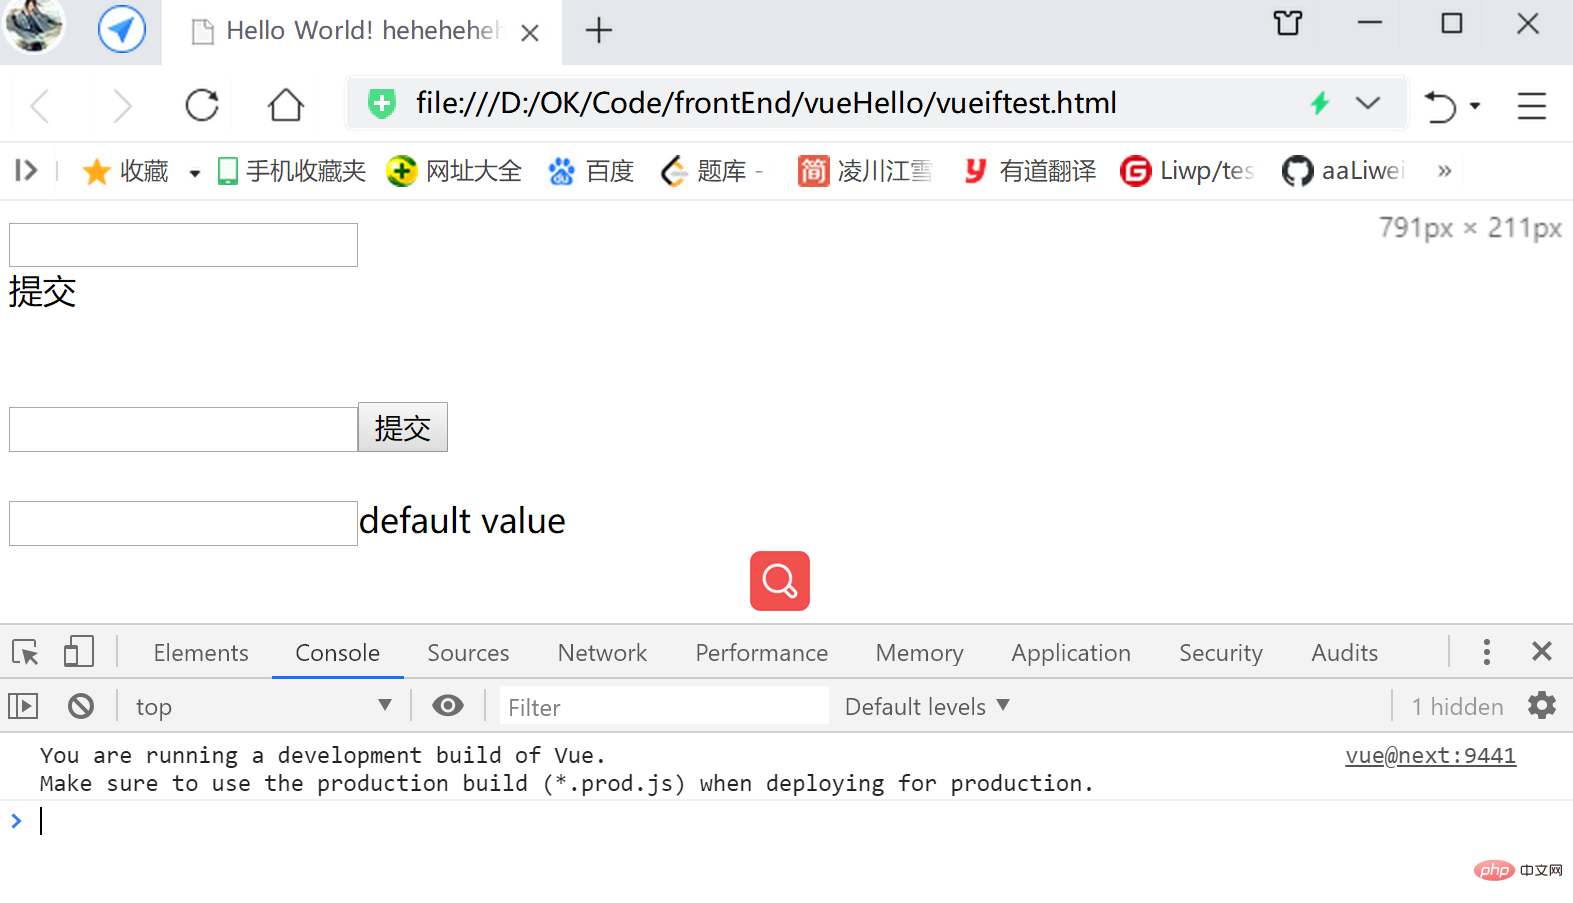Open the top execution context dropdown
This screenshot has height=903, width=1573.
click(x=263, y=706)
